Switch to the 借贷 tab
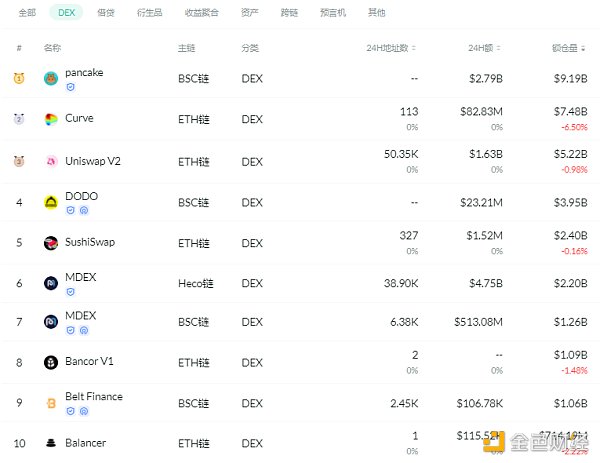The width and height of the screenshot is (600, 463). [x=105, y=13]
